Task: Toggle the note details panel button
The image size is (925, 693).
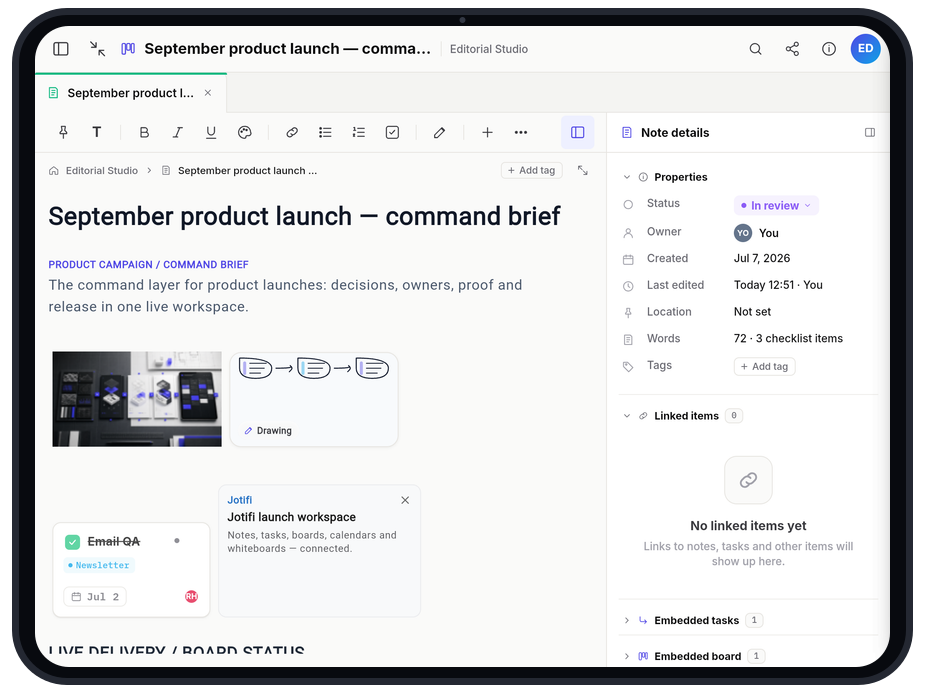Action: pos(578,133)
